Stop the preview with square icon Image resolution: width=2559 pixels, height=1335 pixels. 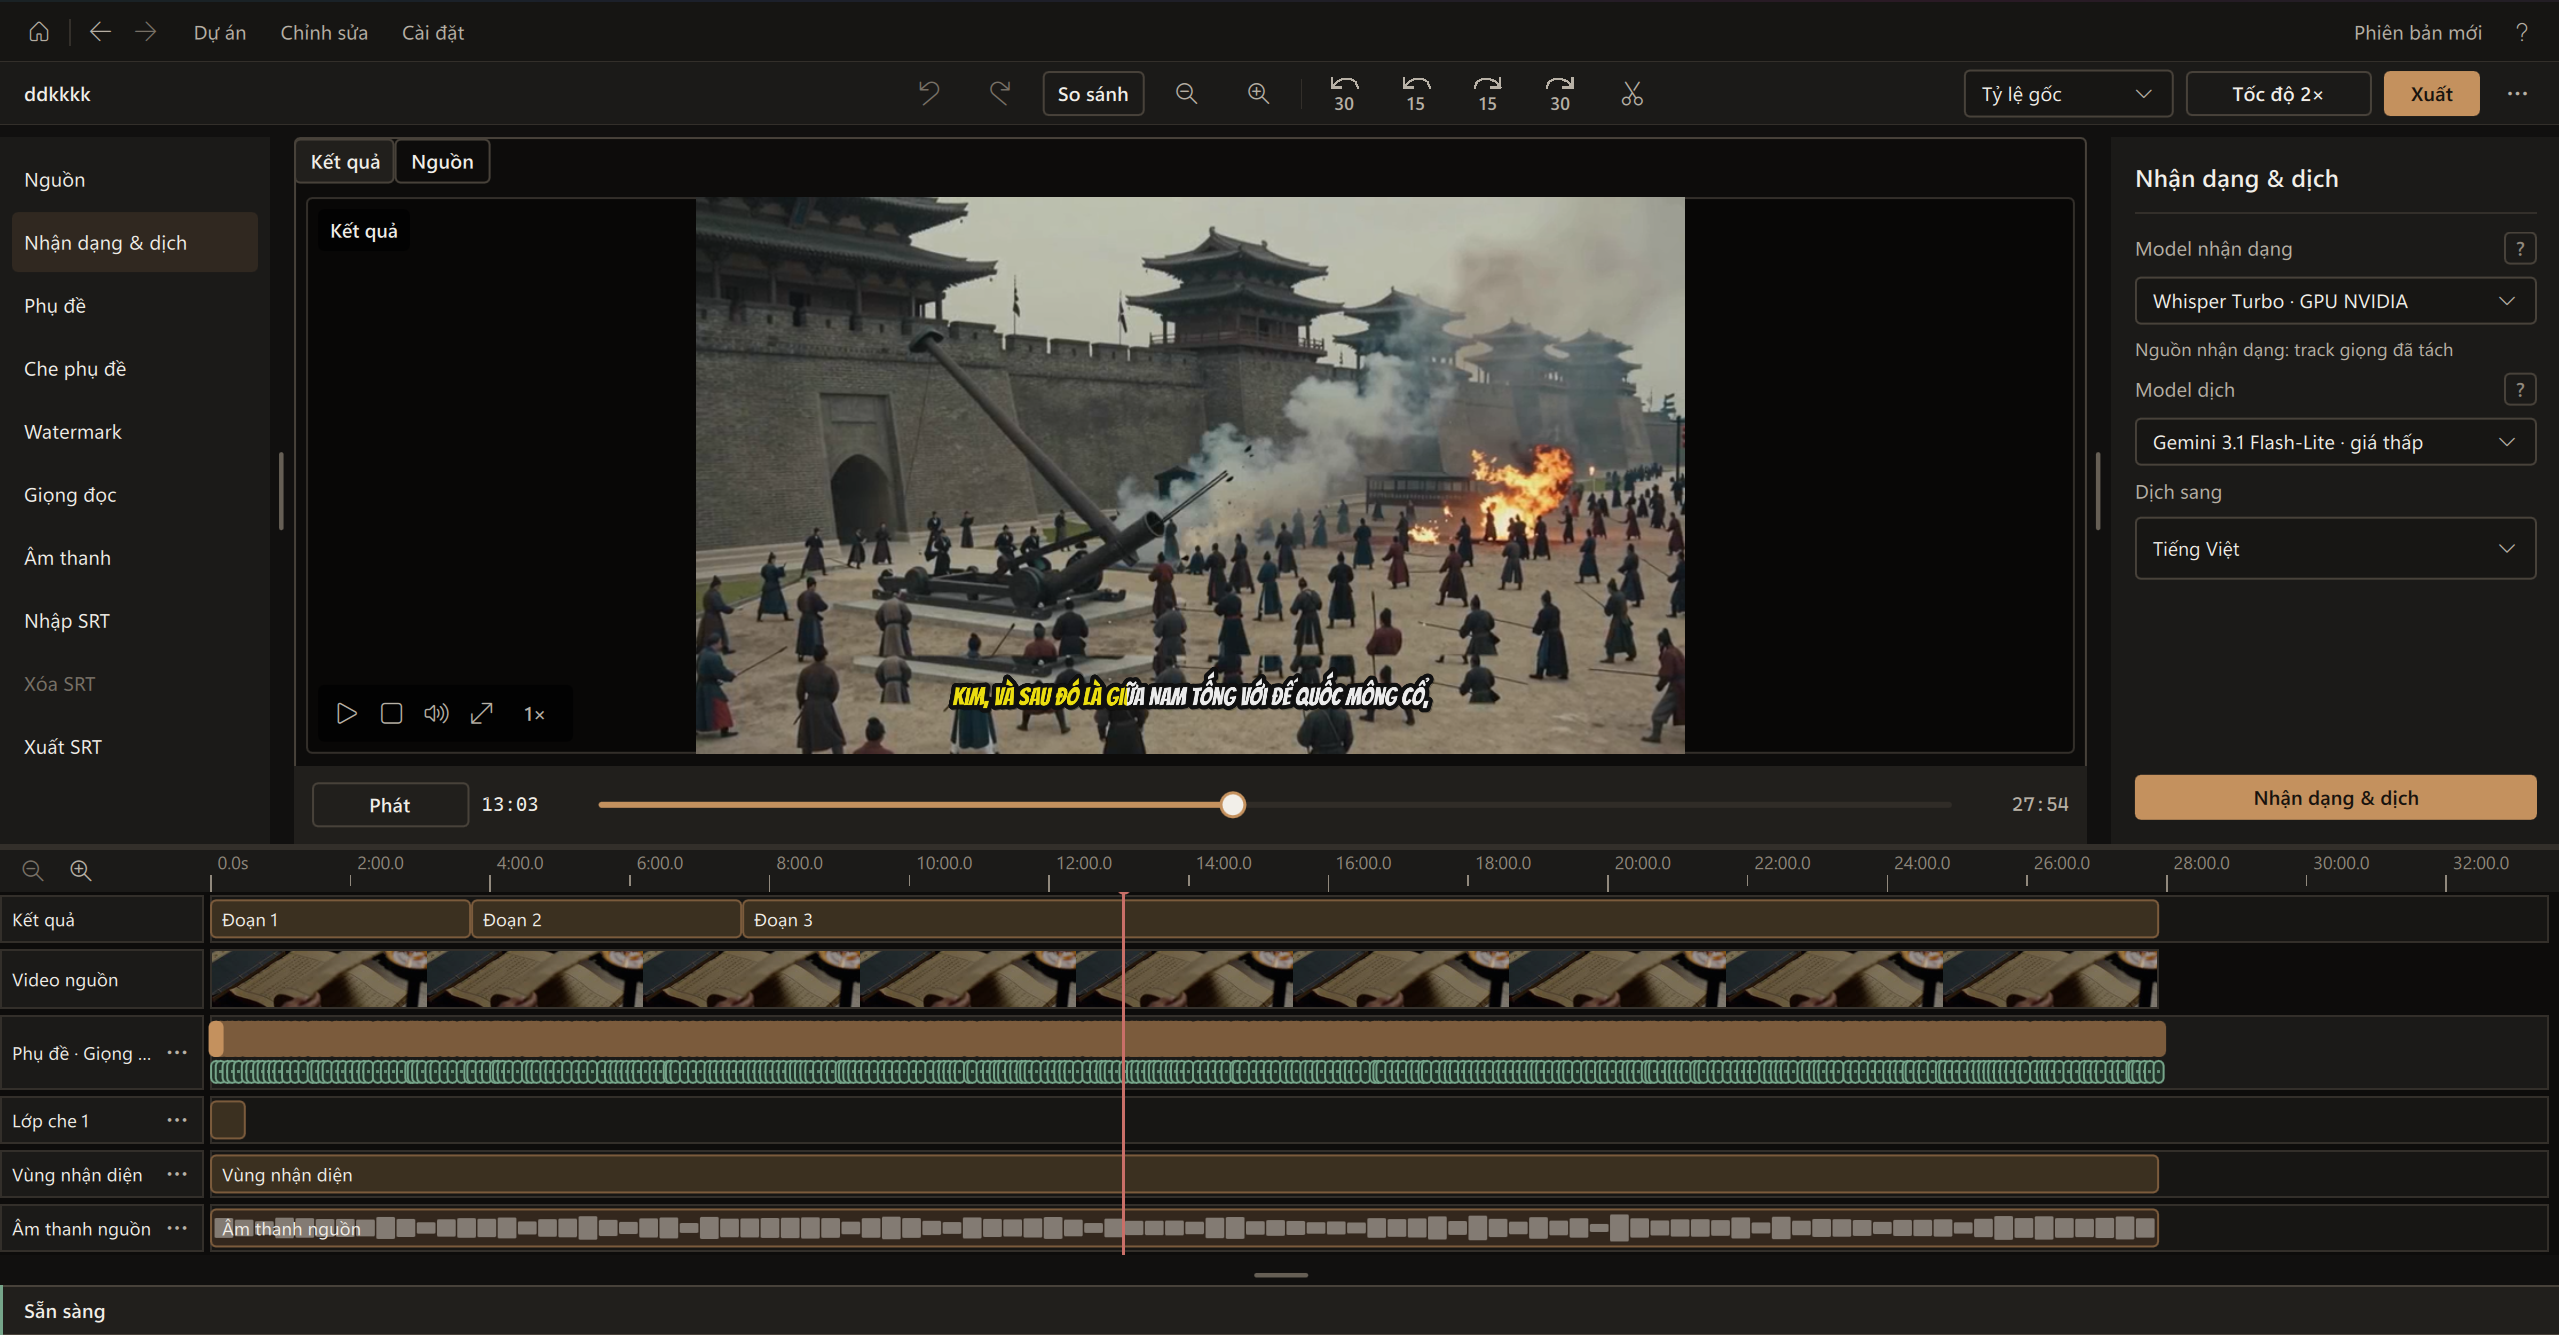(391, 713)
